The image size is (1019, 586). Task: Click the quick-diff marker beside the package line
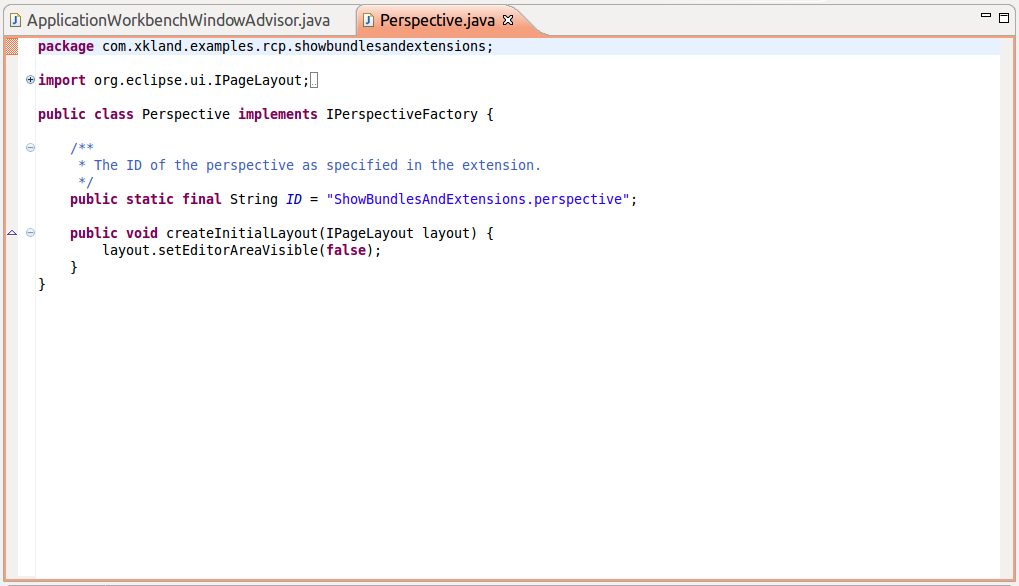click(x=12, y=46)
